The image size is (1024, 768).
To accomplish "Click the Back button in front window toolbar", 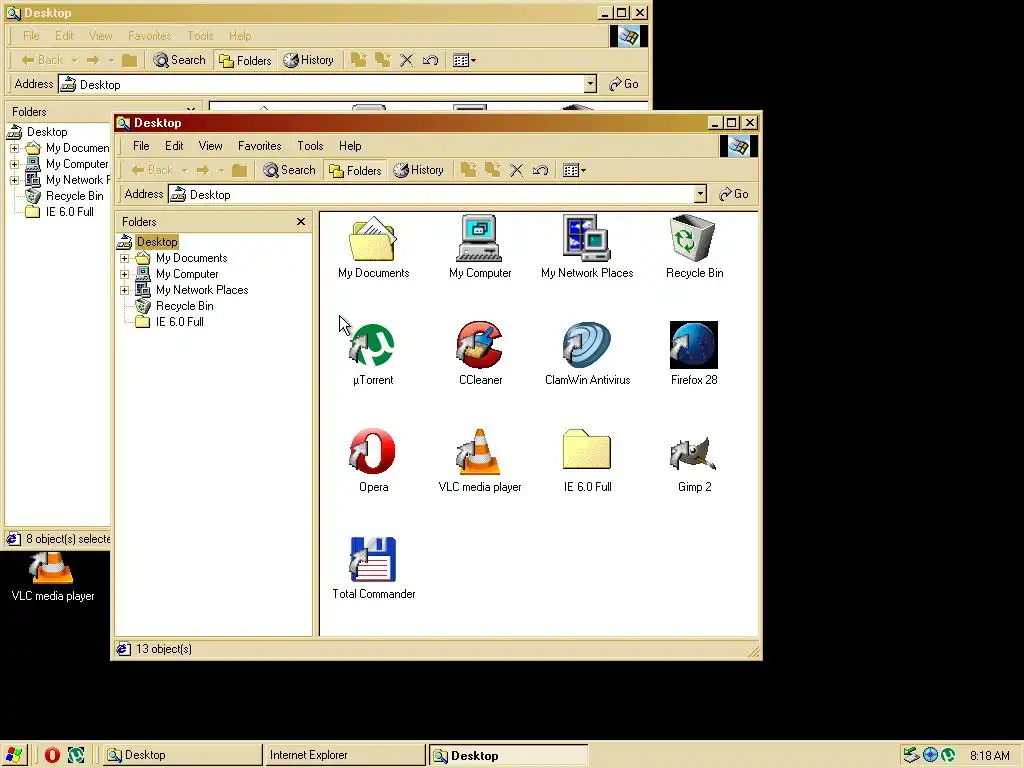I will (x=153, y=170).
